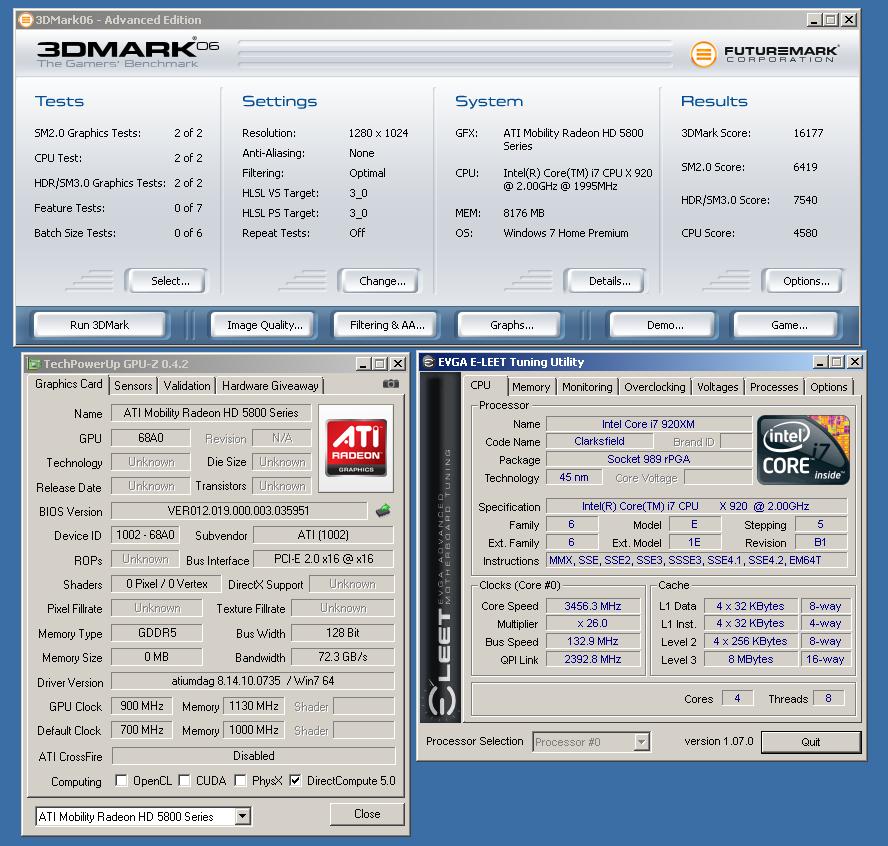The width and height of the screenshot is (888, 846).
Task: Switch to the Sensors tab in GPU-Z
Action: coord(133,386)
